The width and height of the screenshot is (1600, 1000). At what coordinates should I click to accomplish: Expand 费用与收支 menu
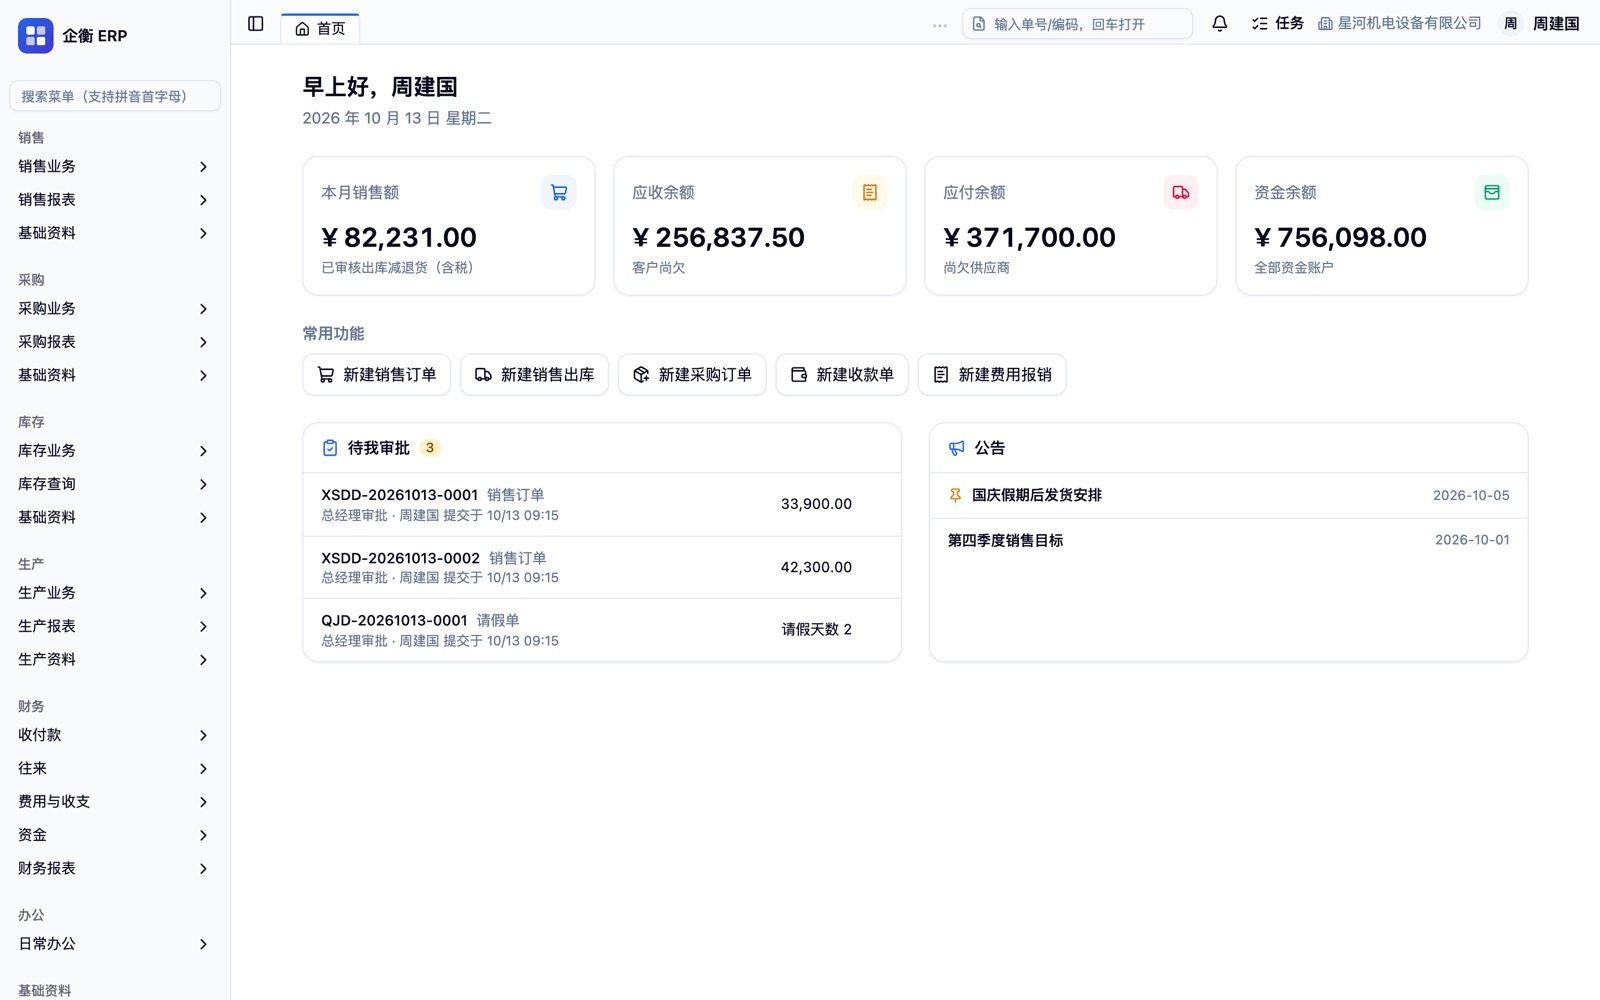coord(114,802)
